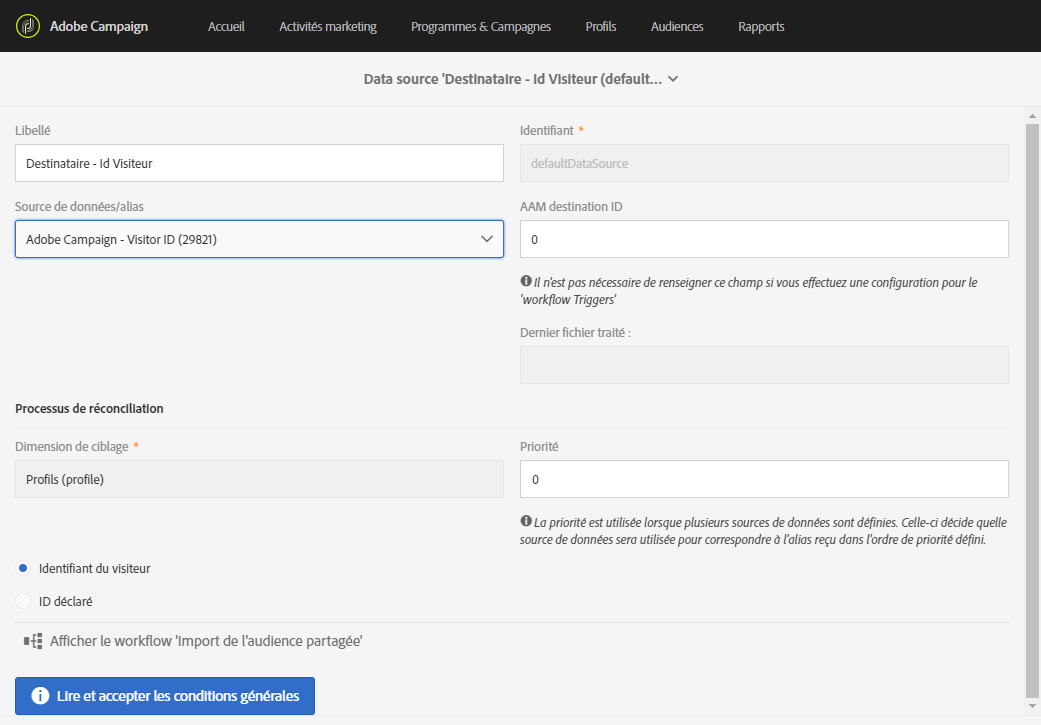Image resolution: width=1041 pixels, height=725 pixels.
Task: Click info icon next to AAM destination note
Action: pyautogui.click(x=526, y=282)
